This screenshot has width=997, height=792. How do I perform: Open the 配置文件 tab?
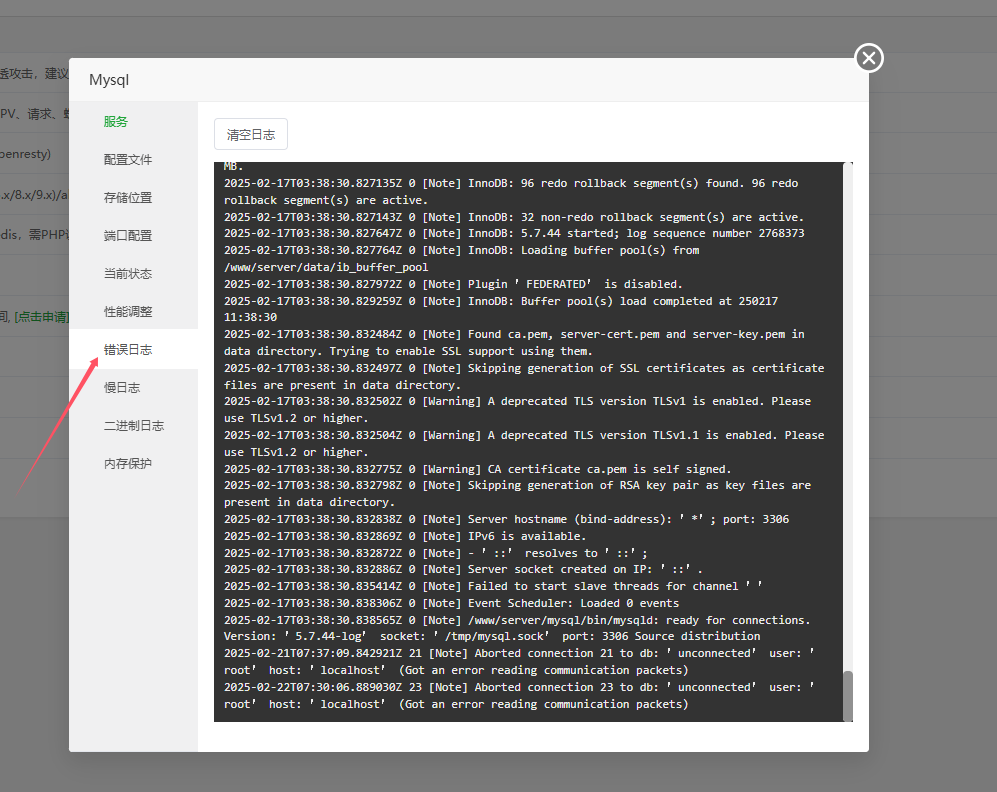click(128, 160)
